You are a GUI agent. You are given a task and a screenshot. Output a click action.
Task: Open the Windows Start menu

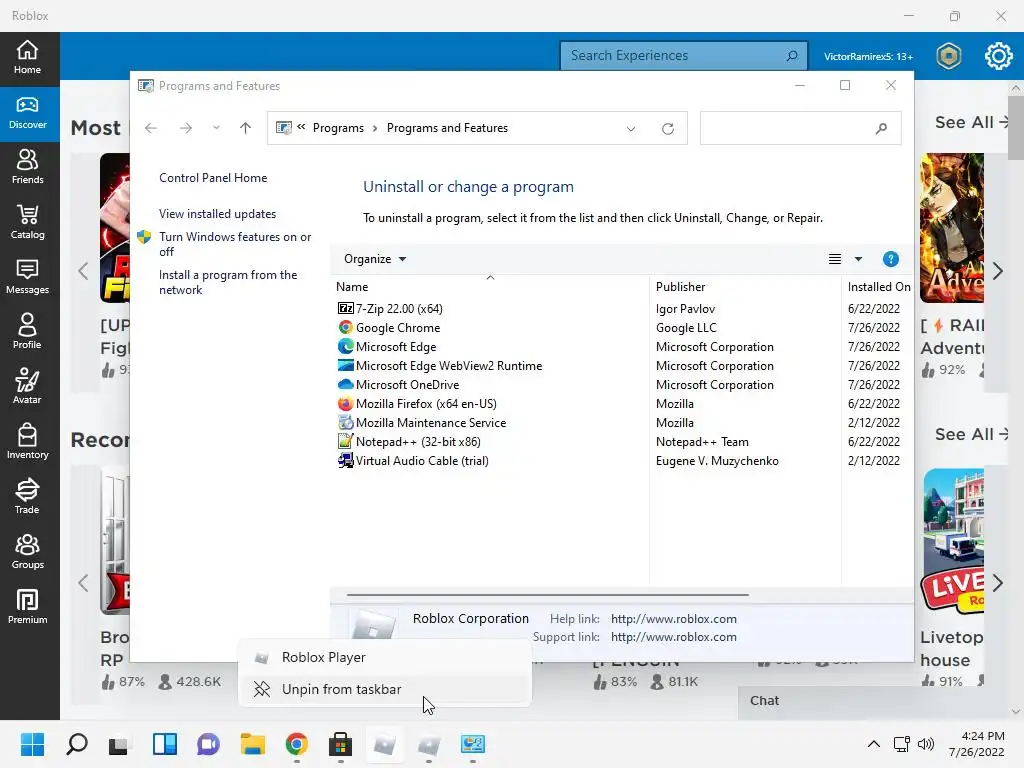[x=32, y=744]
